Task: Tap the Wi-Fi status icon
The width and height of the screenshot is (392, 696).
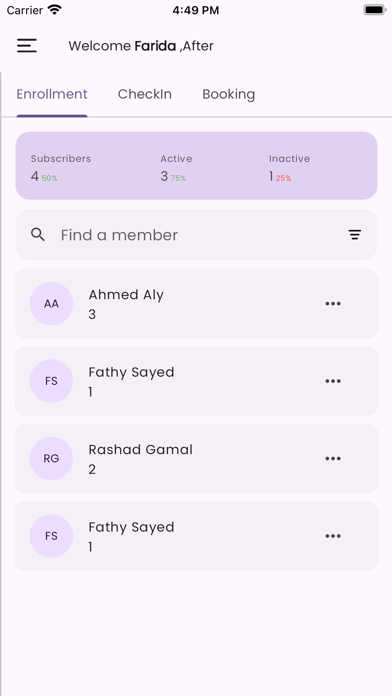Action: coord(55,10)
